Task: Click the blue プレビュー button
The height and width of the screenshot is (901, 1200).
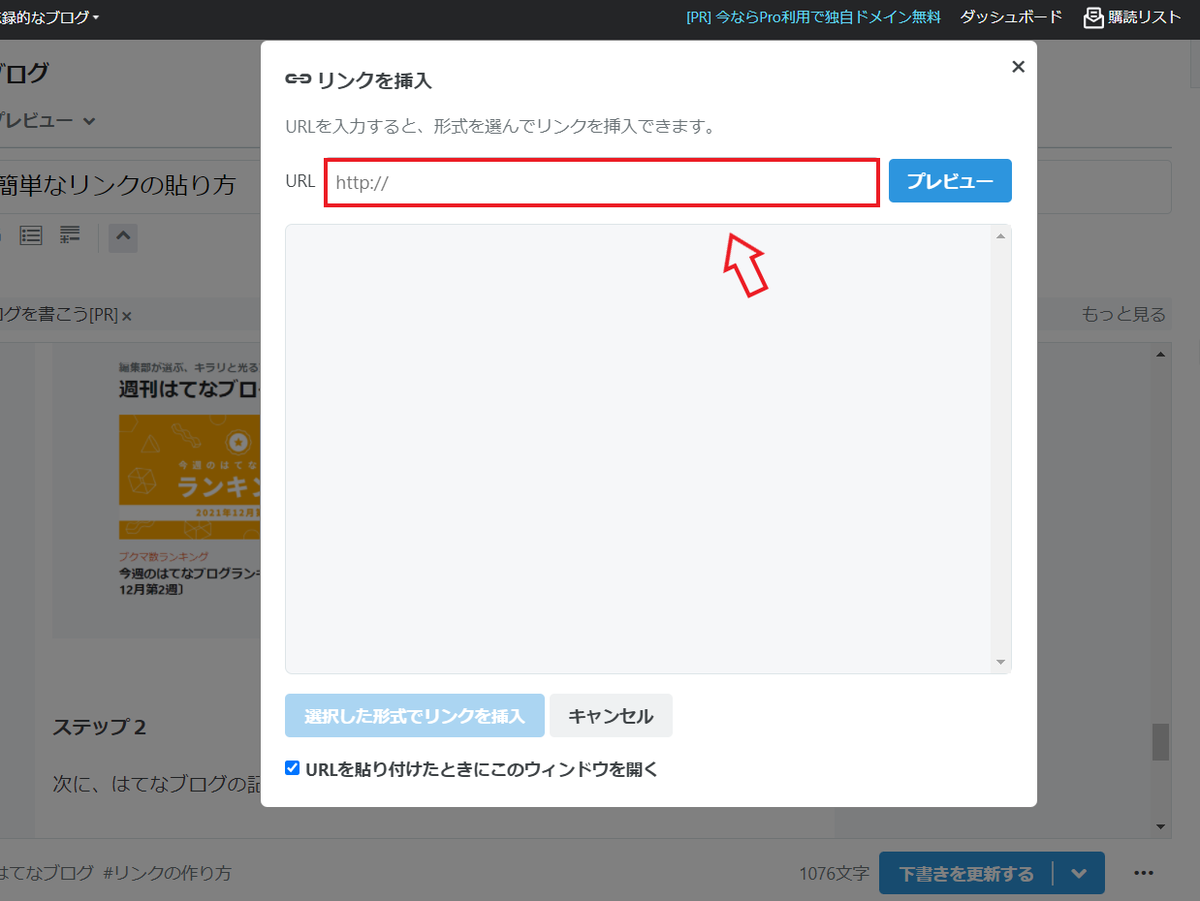Action: [950, 181]
